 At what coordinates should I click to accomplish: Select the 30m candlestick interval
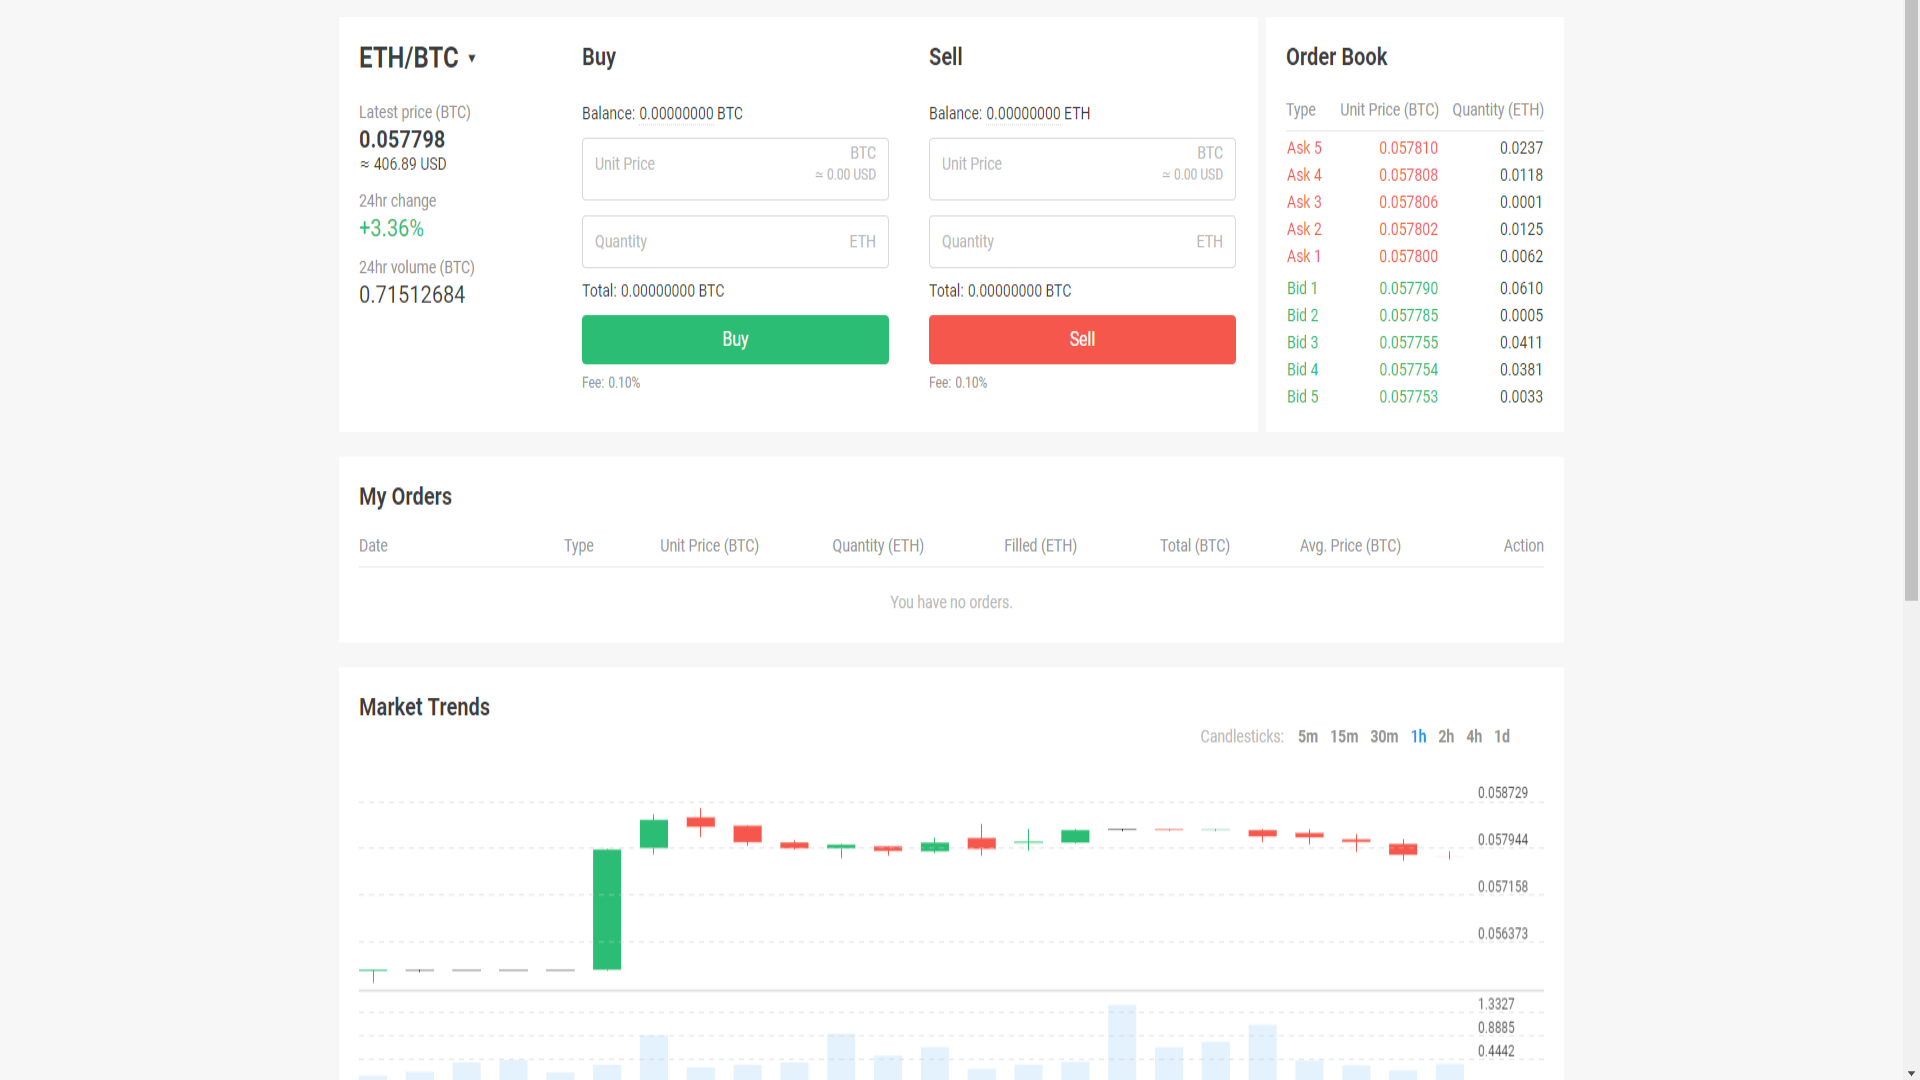[x=1384, y=737]
